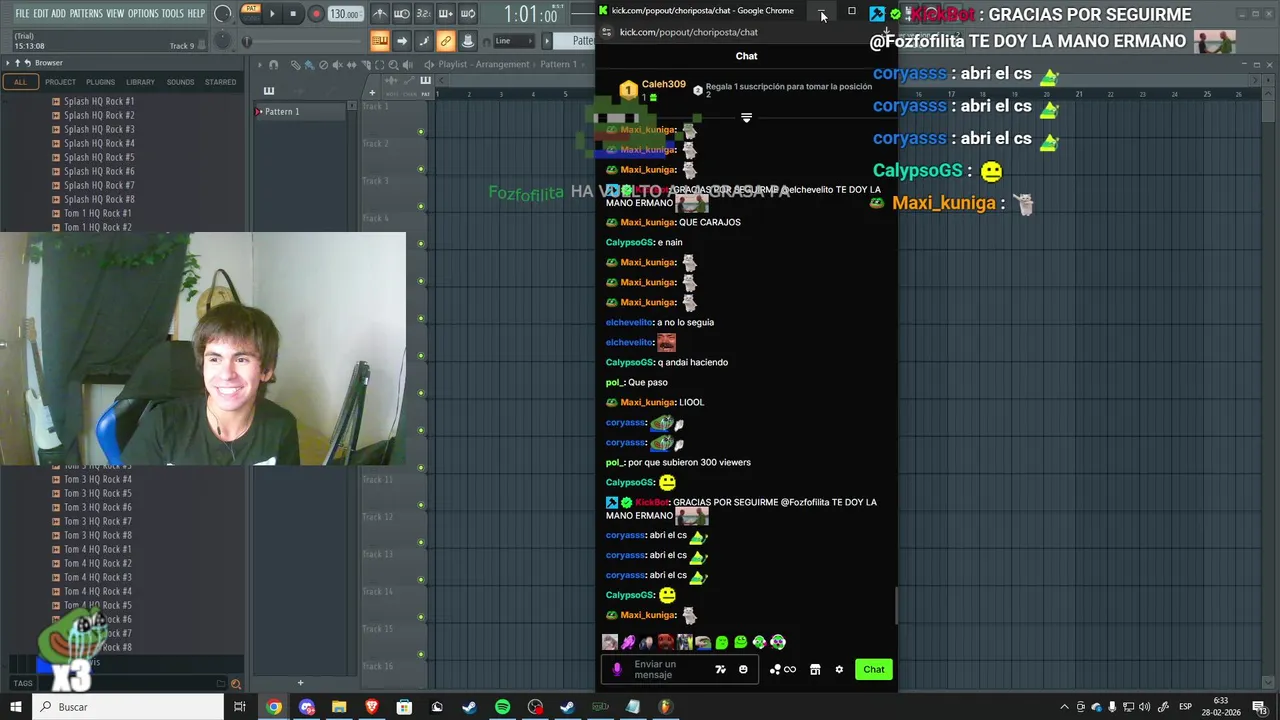
Task: Toggle wait for input before recording
Action: [x=402, y=13]
